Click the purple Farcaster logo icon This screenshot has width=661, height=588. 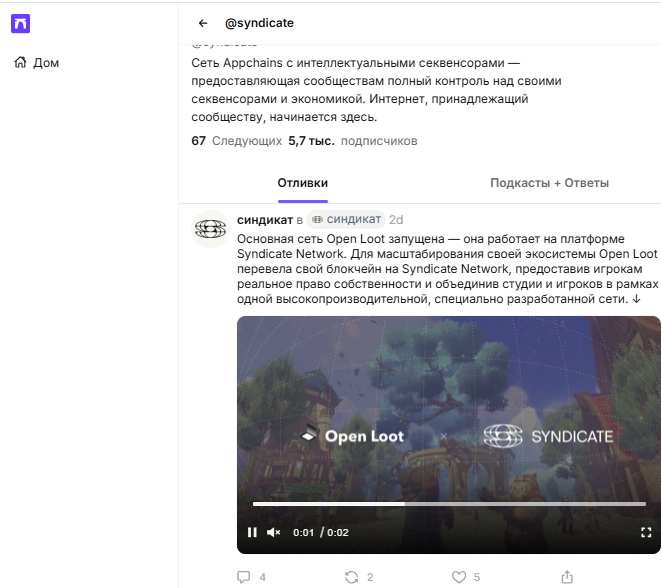pos(20,23)
